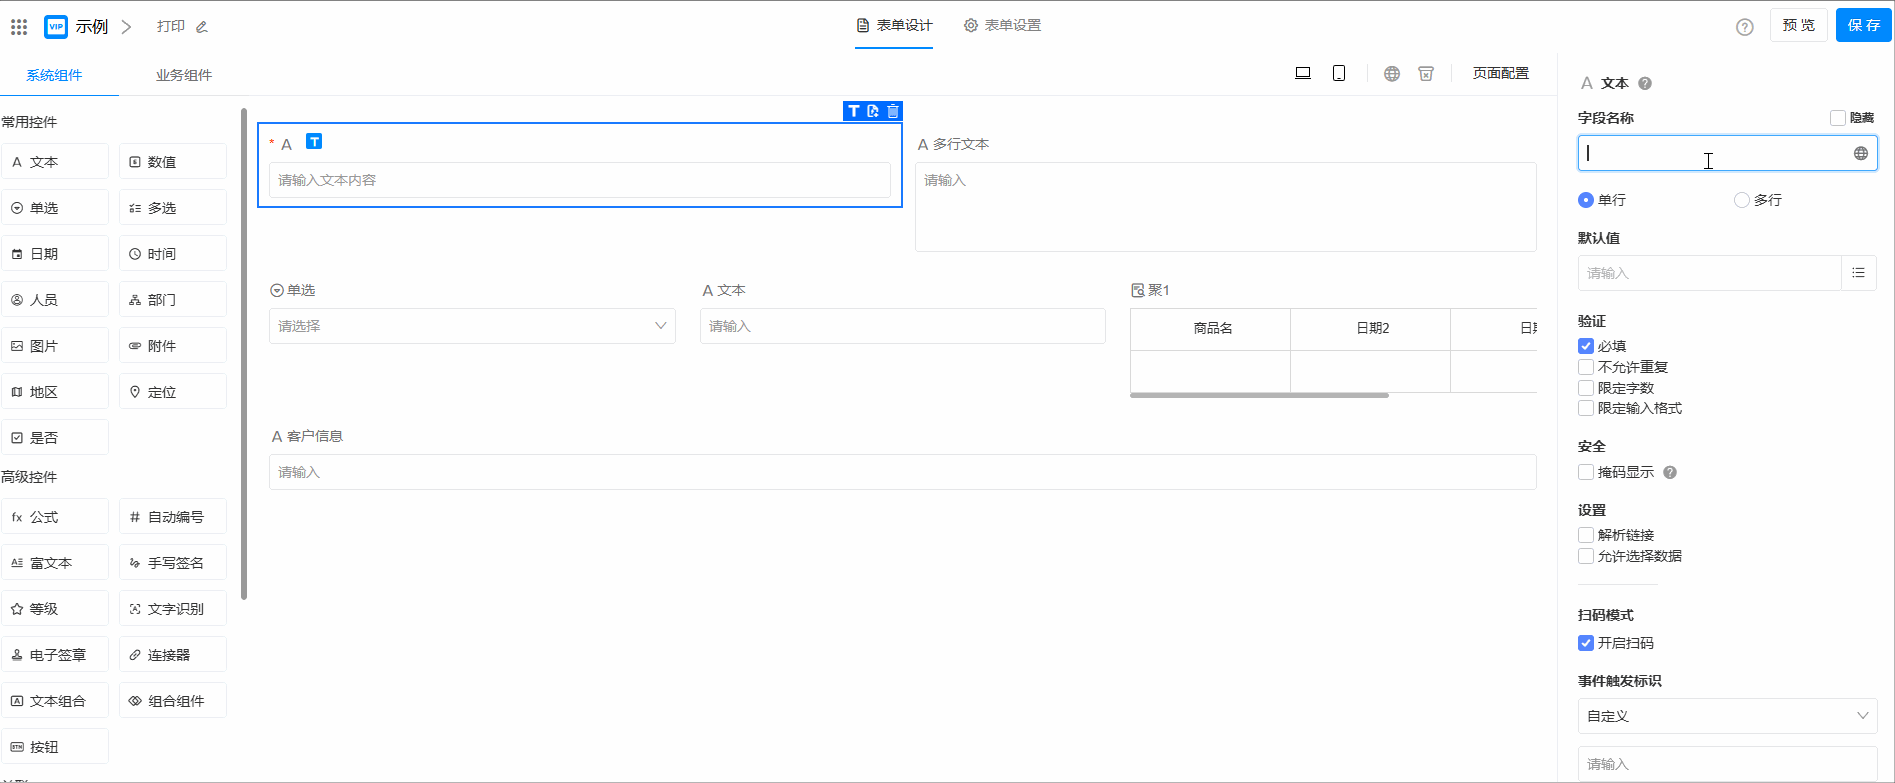Click the clear-form trash icon in top toolbar
Image resolution: width=1895 pixels, height=783 pixels.
[x=1426, y=73]
